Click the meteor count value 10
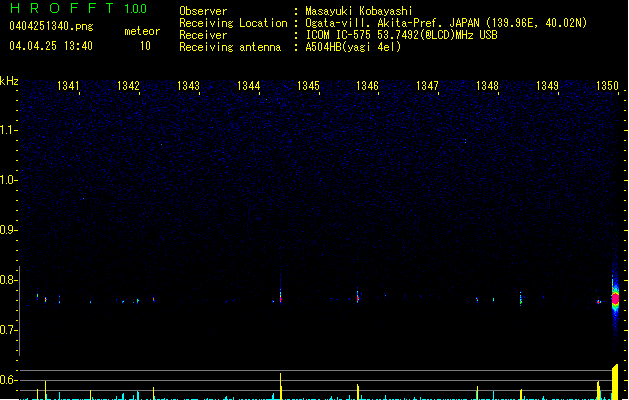The image size is (629, 400). coord(145,46)
